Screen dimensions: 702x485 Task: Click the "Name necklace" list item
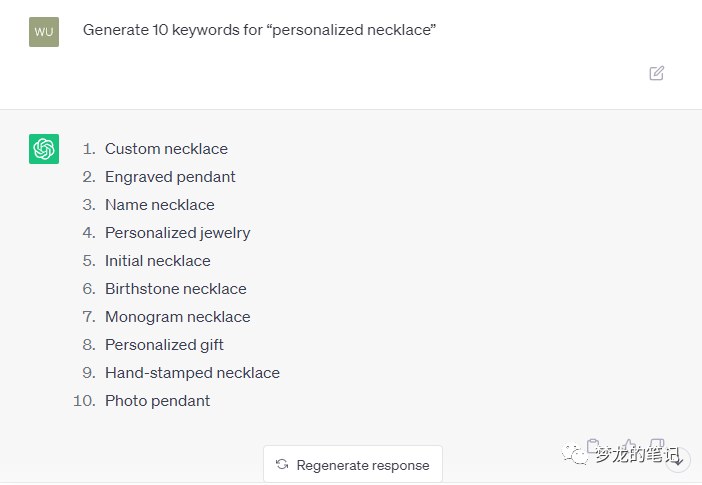click(160, 205)
